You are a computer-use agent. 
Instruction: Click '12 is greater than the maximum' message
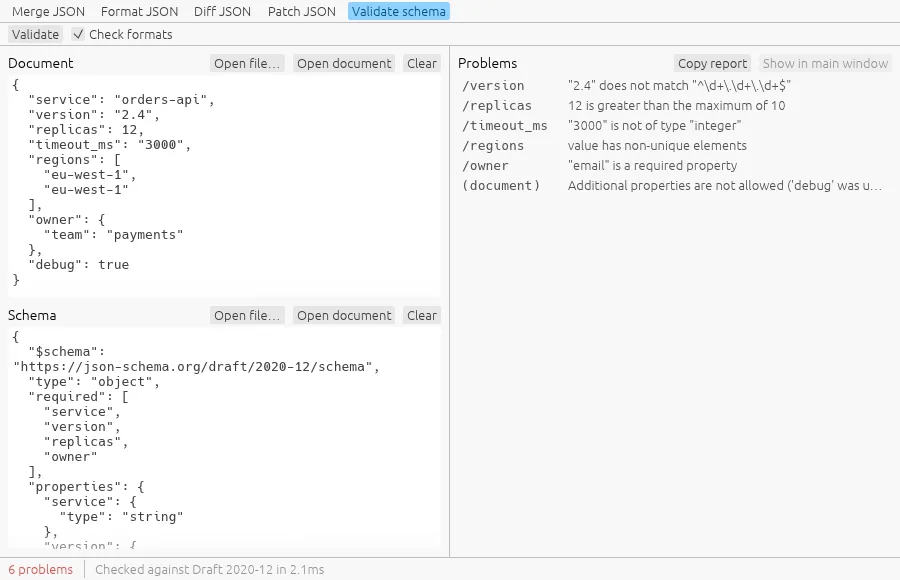(x=676, y=106)
